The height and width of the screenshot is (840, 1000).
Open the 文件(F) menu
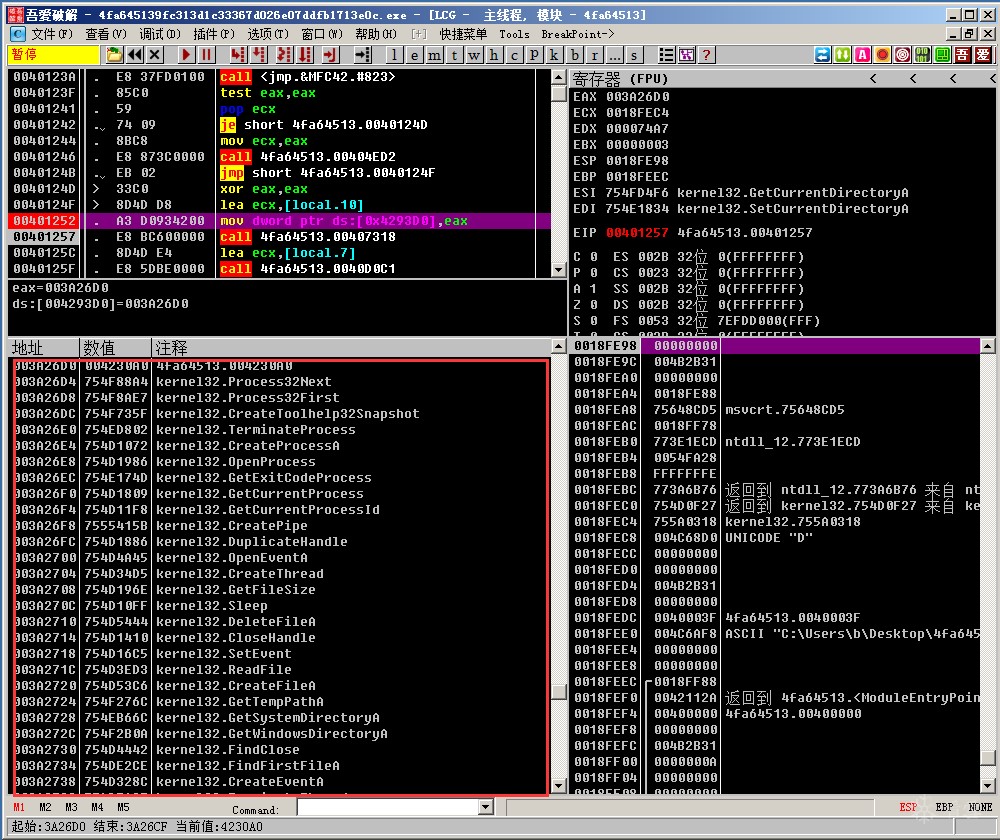click(x=52, y=34)
